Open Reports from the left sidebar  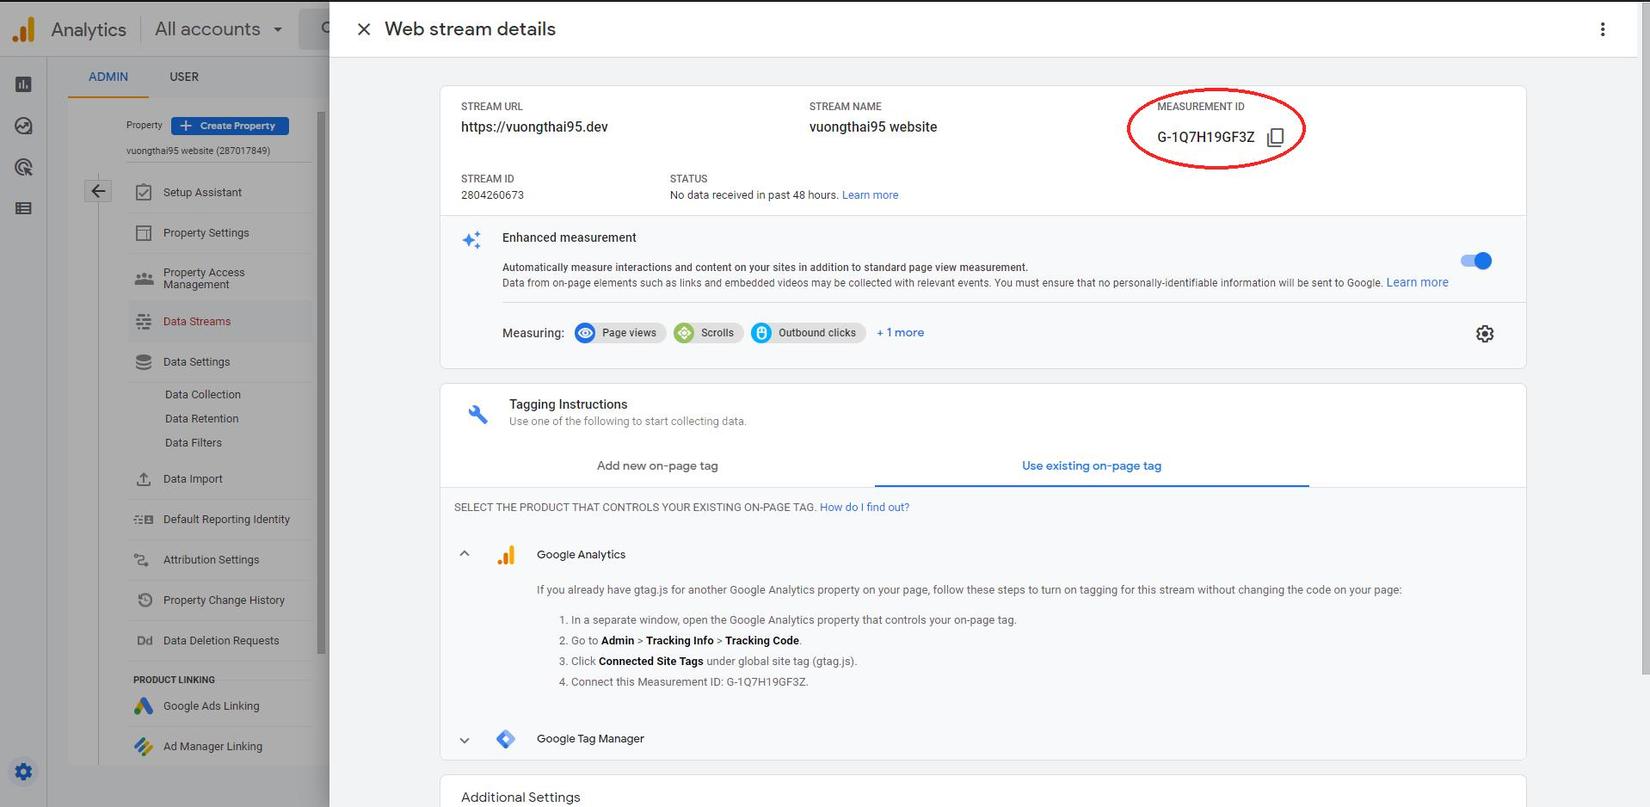pos(23,85)
